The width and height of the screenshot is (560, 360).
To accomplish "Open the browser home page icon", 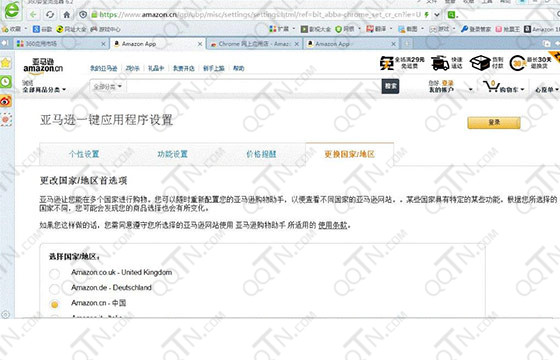I will tap(66, 15).
